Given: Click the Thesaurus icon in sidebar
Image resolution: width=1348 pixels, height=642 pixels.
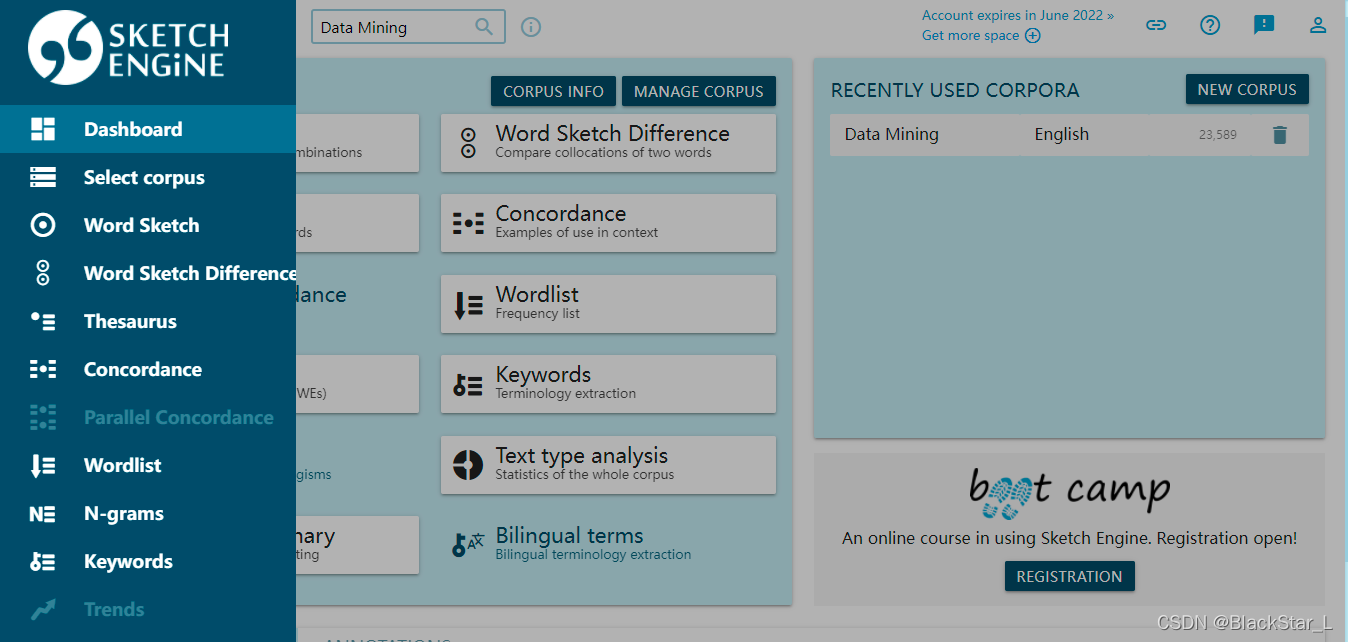Looking at the screenshot, I should [x=43, y=321].
